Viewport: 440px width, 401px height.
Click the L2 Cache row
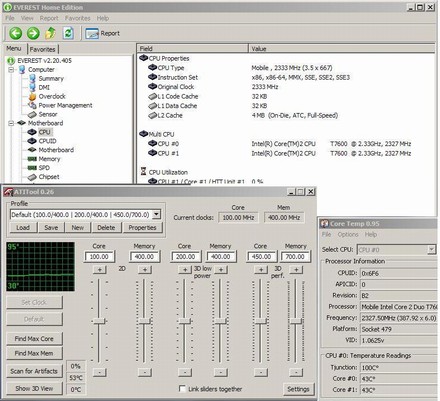tap(287, 116)
